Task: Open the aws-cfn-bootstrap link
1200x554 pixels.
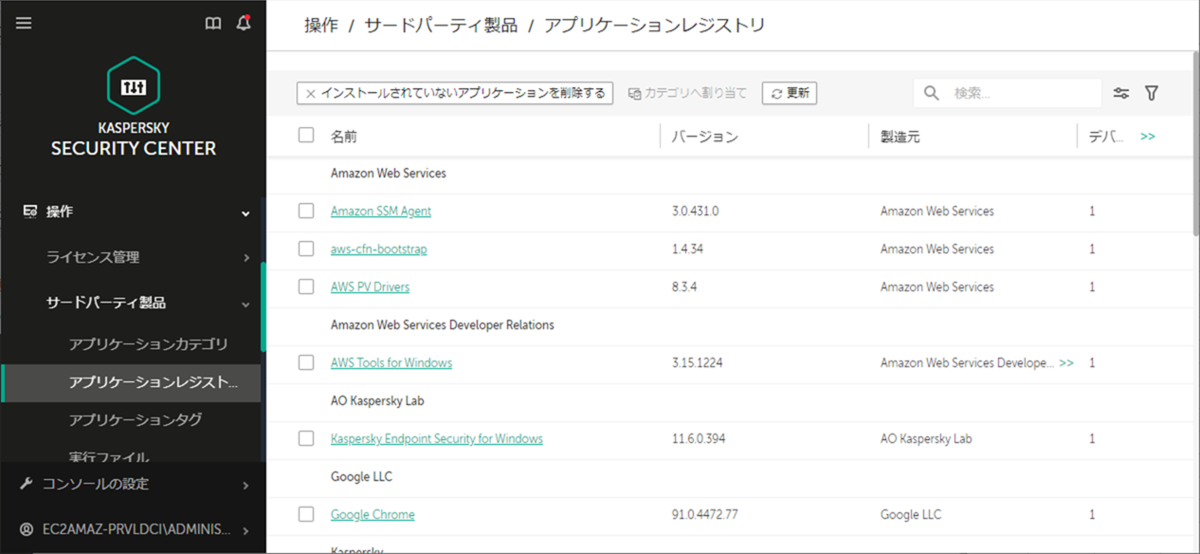Action: 379,249
